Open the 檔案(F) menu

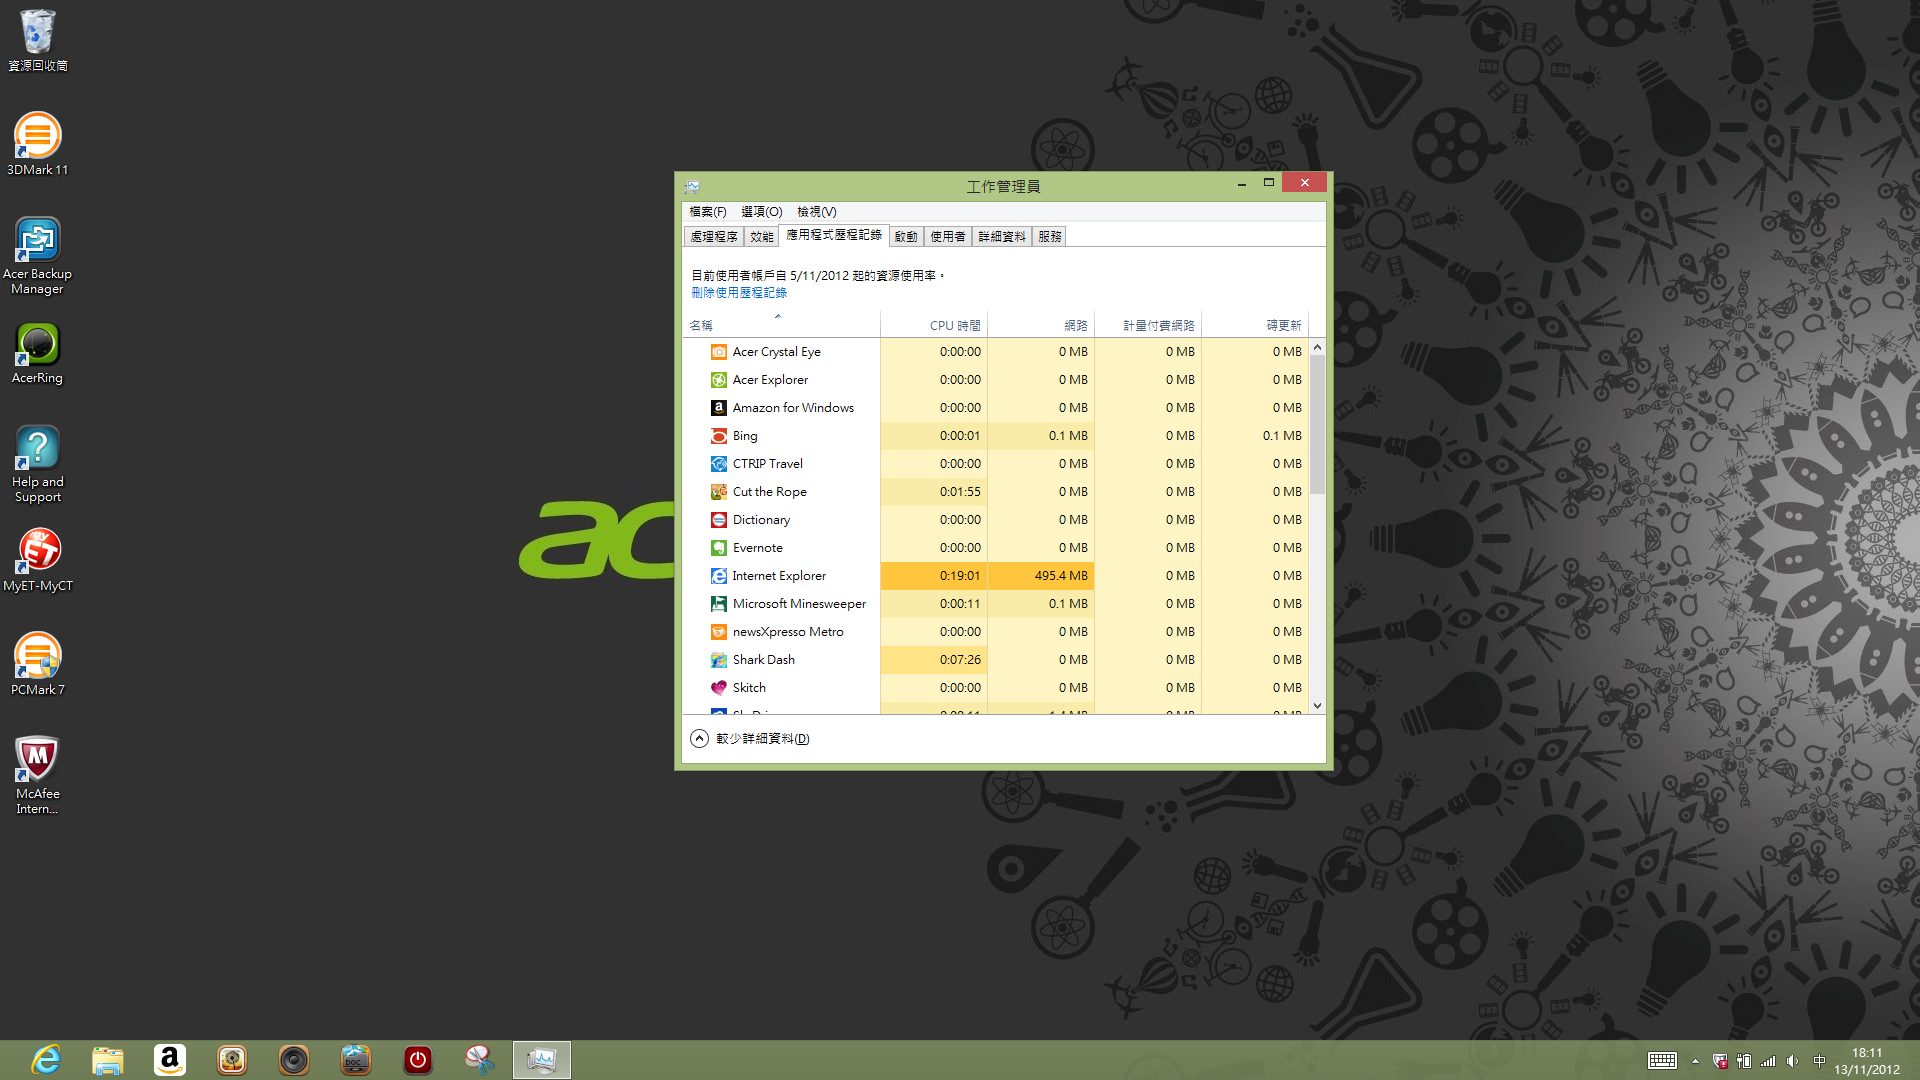point(708,212)
